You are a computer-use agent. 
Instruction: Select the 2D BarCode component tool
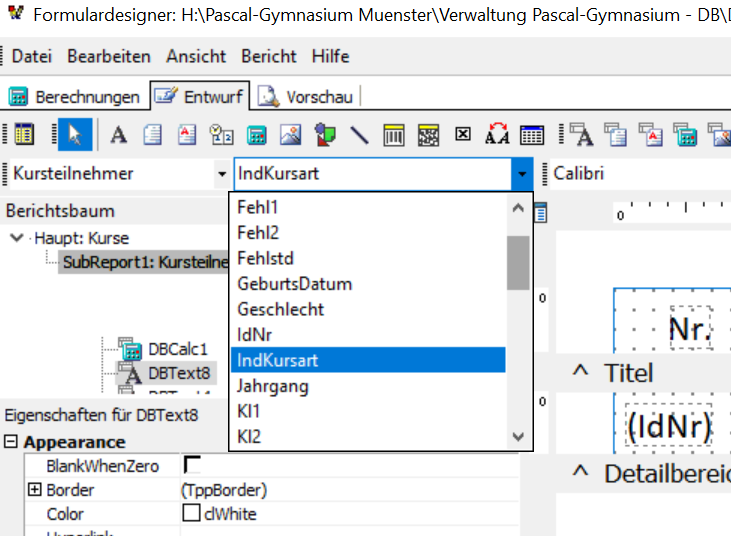coord(428,135)
